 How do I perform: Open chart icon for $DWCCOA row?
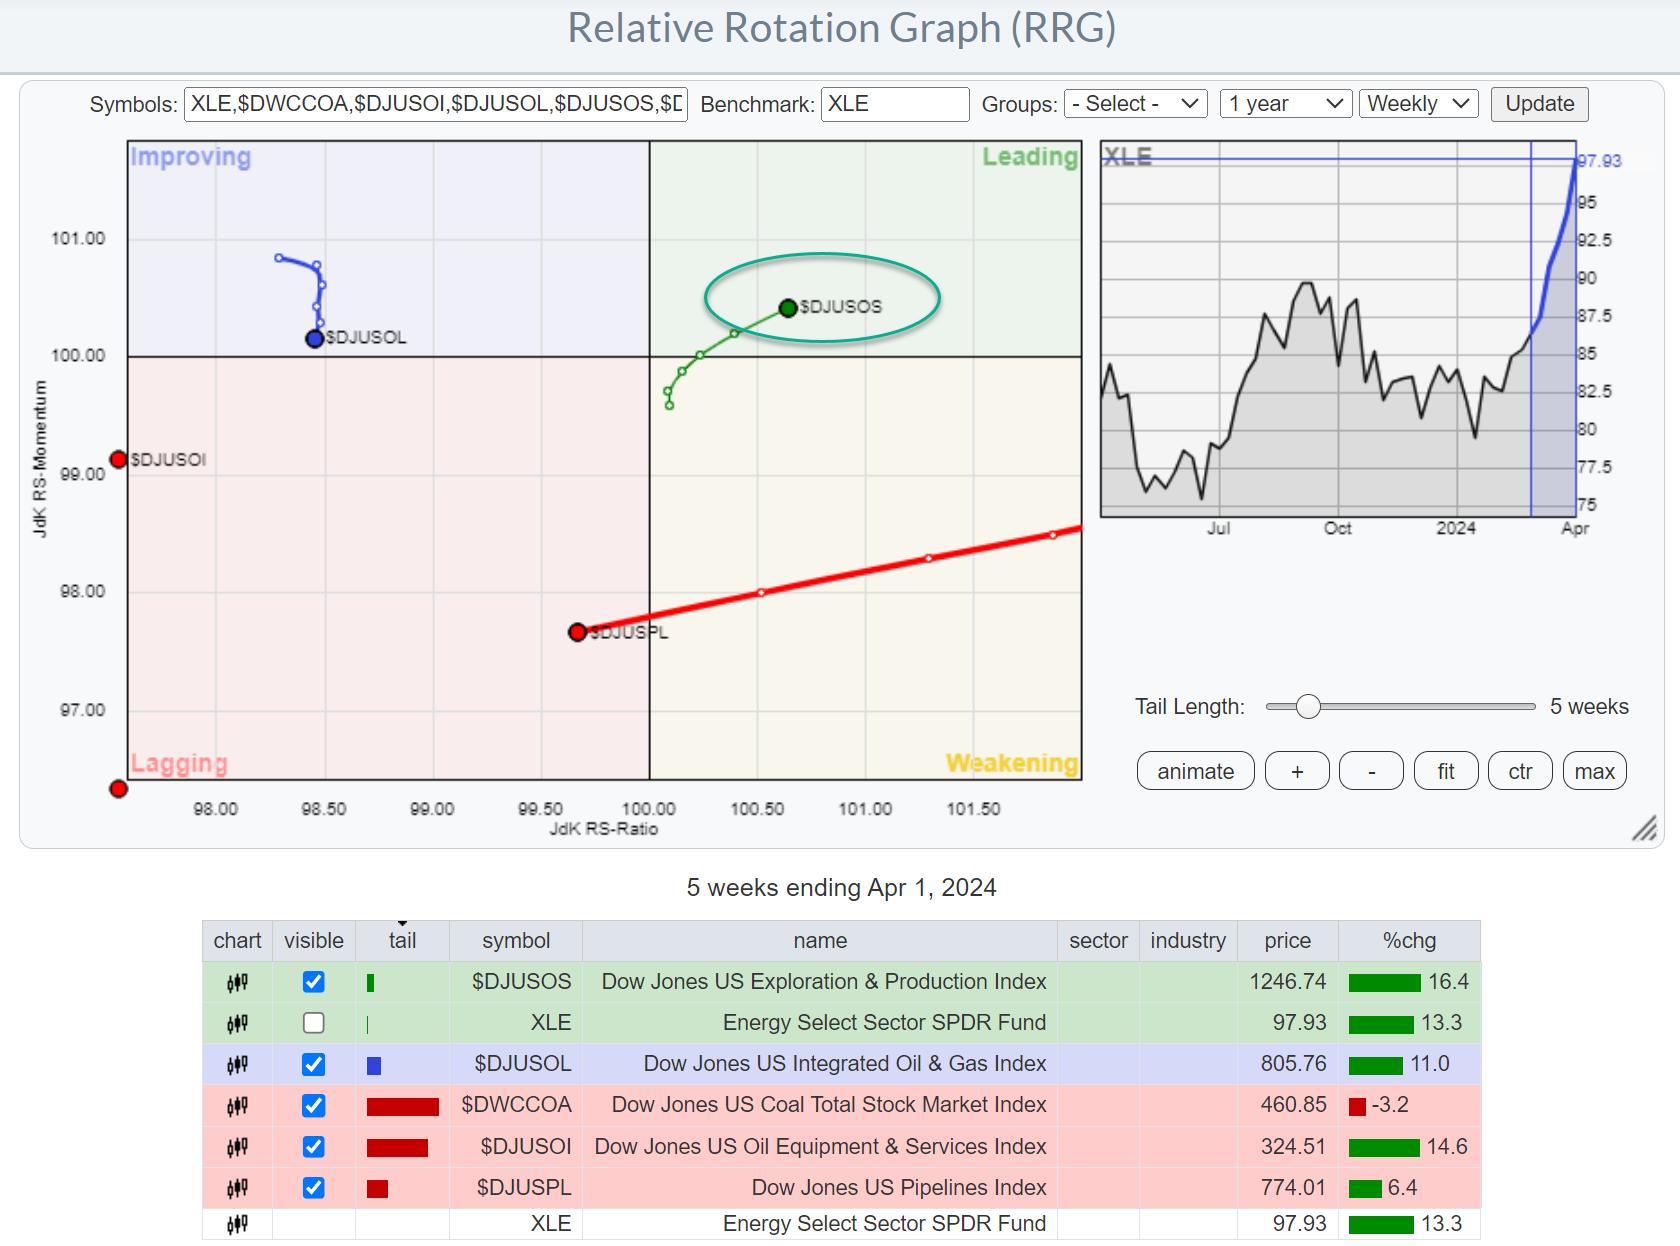tap(237, 1106)
